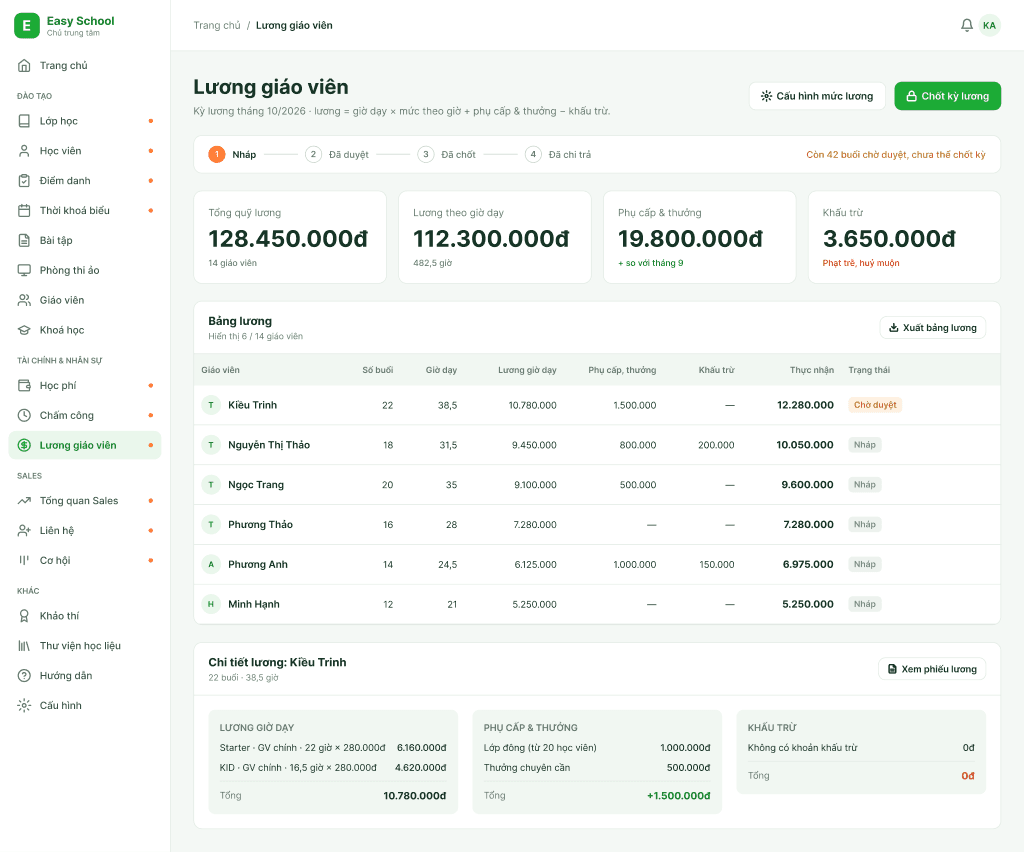Click the Học phí wallet icon
The width and height of the screenshot is (1024, 852).
(x=24, y=386)
